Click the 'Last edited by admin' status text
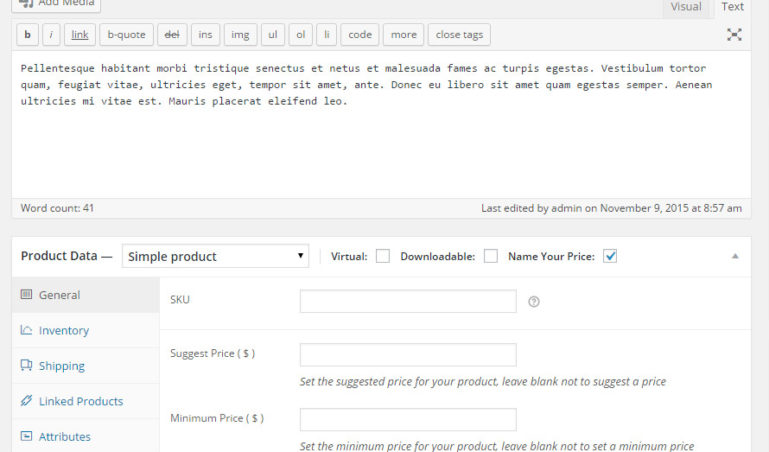The height and width of the screenshot is (452, 769). [x=611, y=208]
